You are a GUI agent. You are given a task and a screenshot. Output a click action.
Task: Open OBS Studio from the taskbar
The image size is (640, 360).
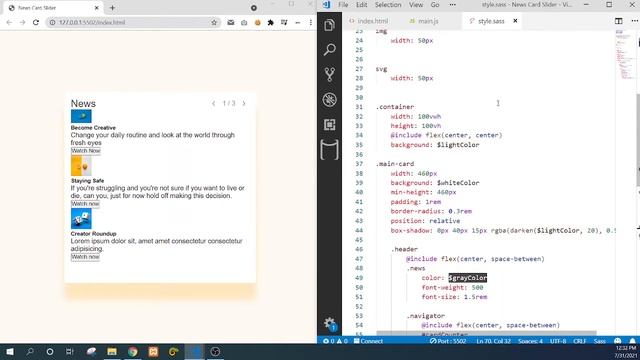coord(215,351)
